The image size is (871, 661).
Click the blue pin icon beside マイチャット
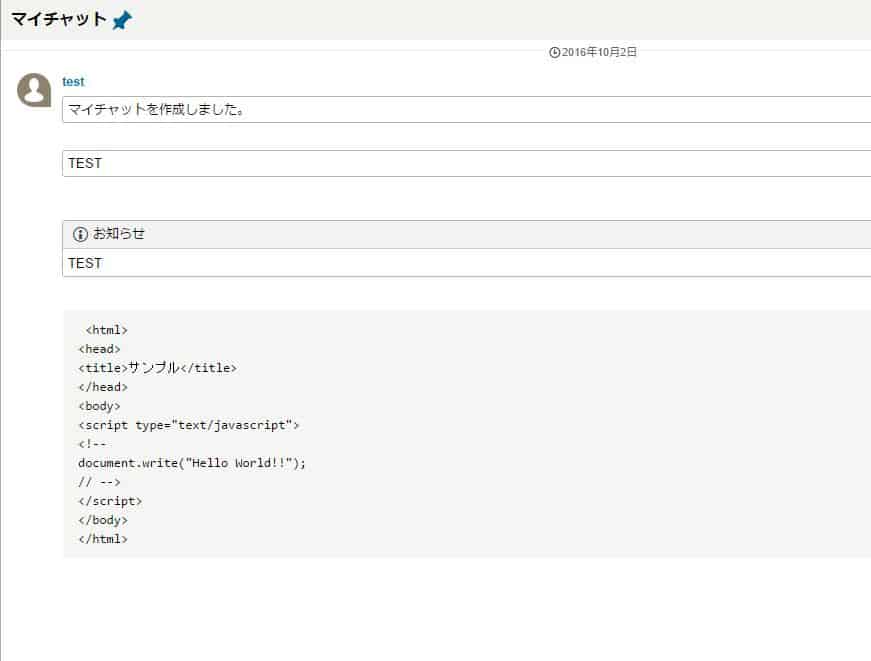(x=122, y=21)
